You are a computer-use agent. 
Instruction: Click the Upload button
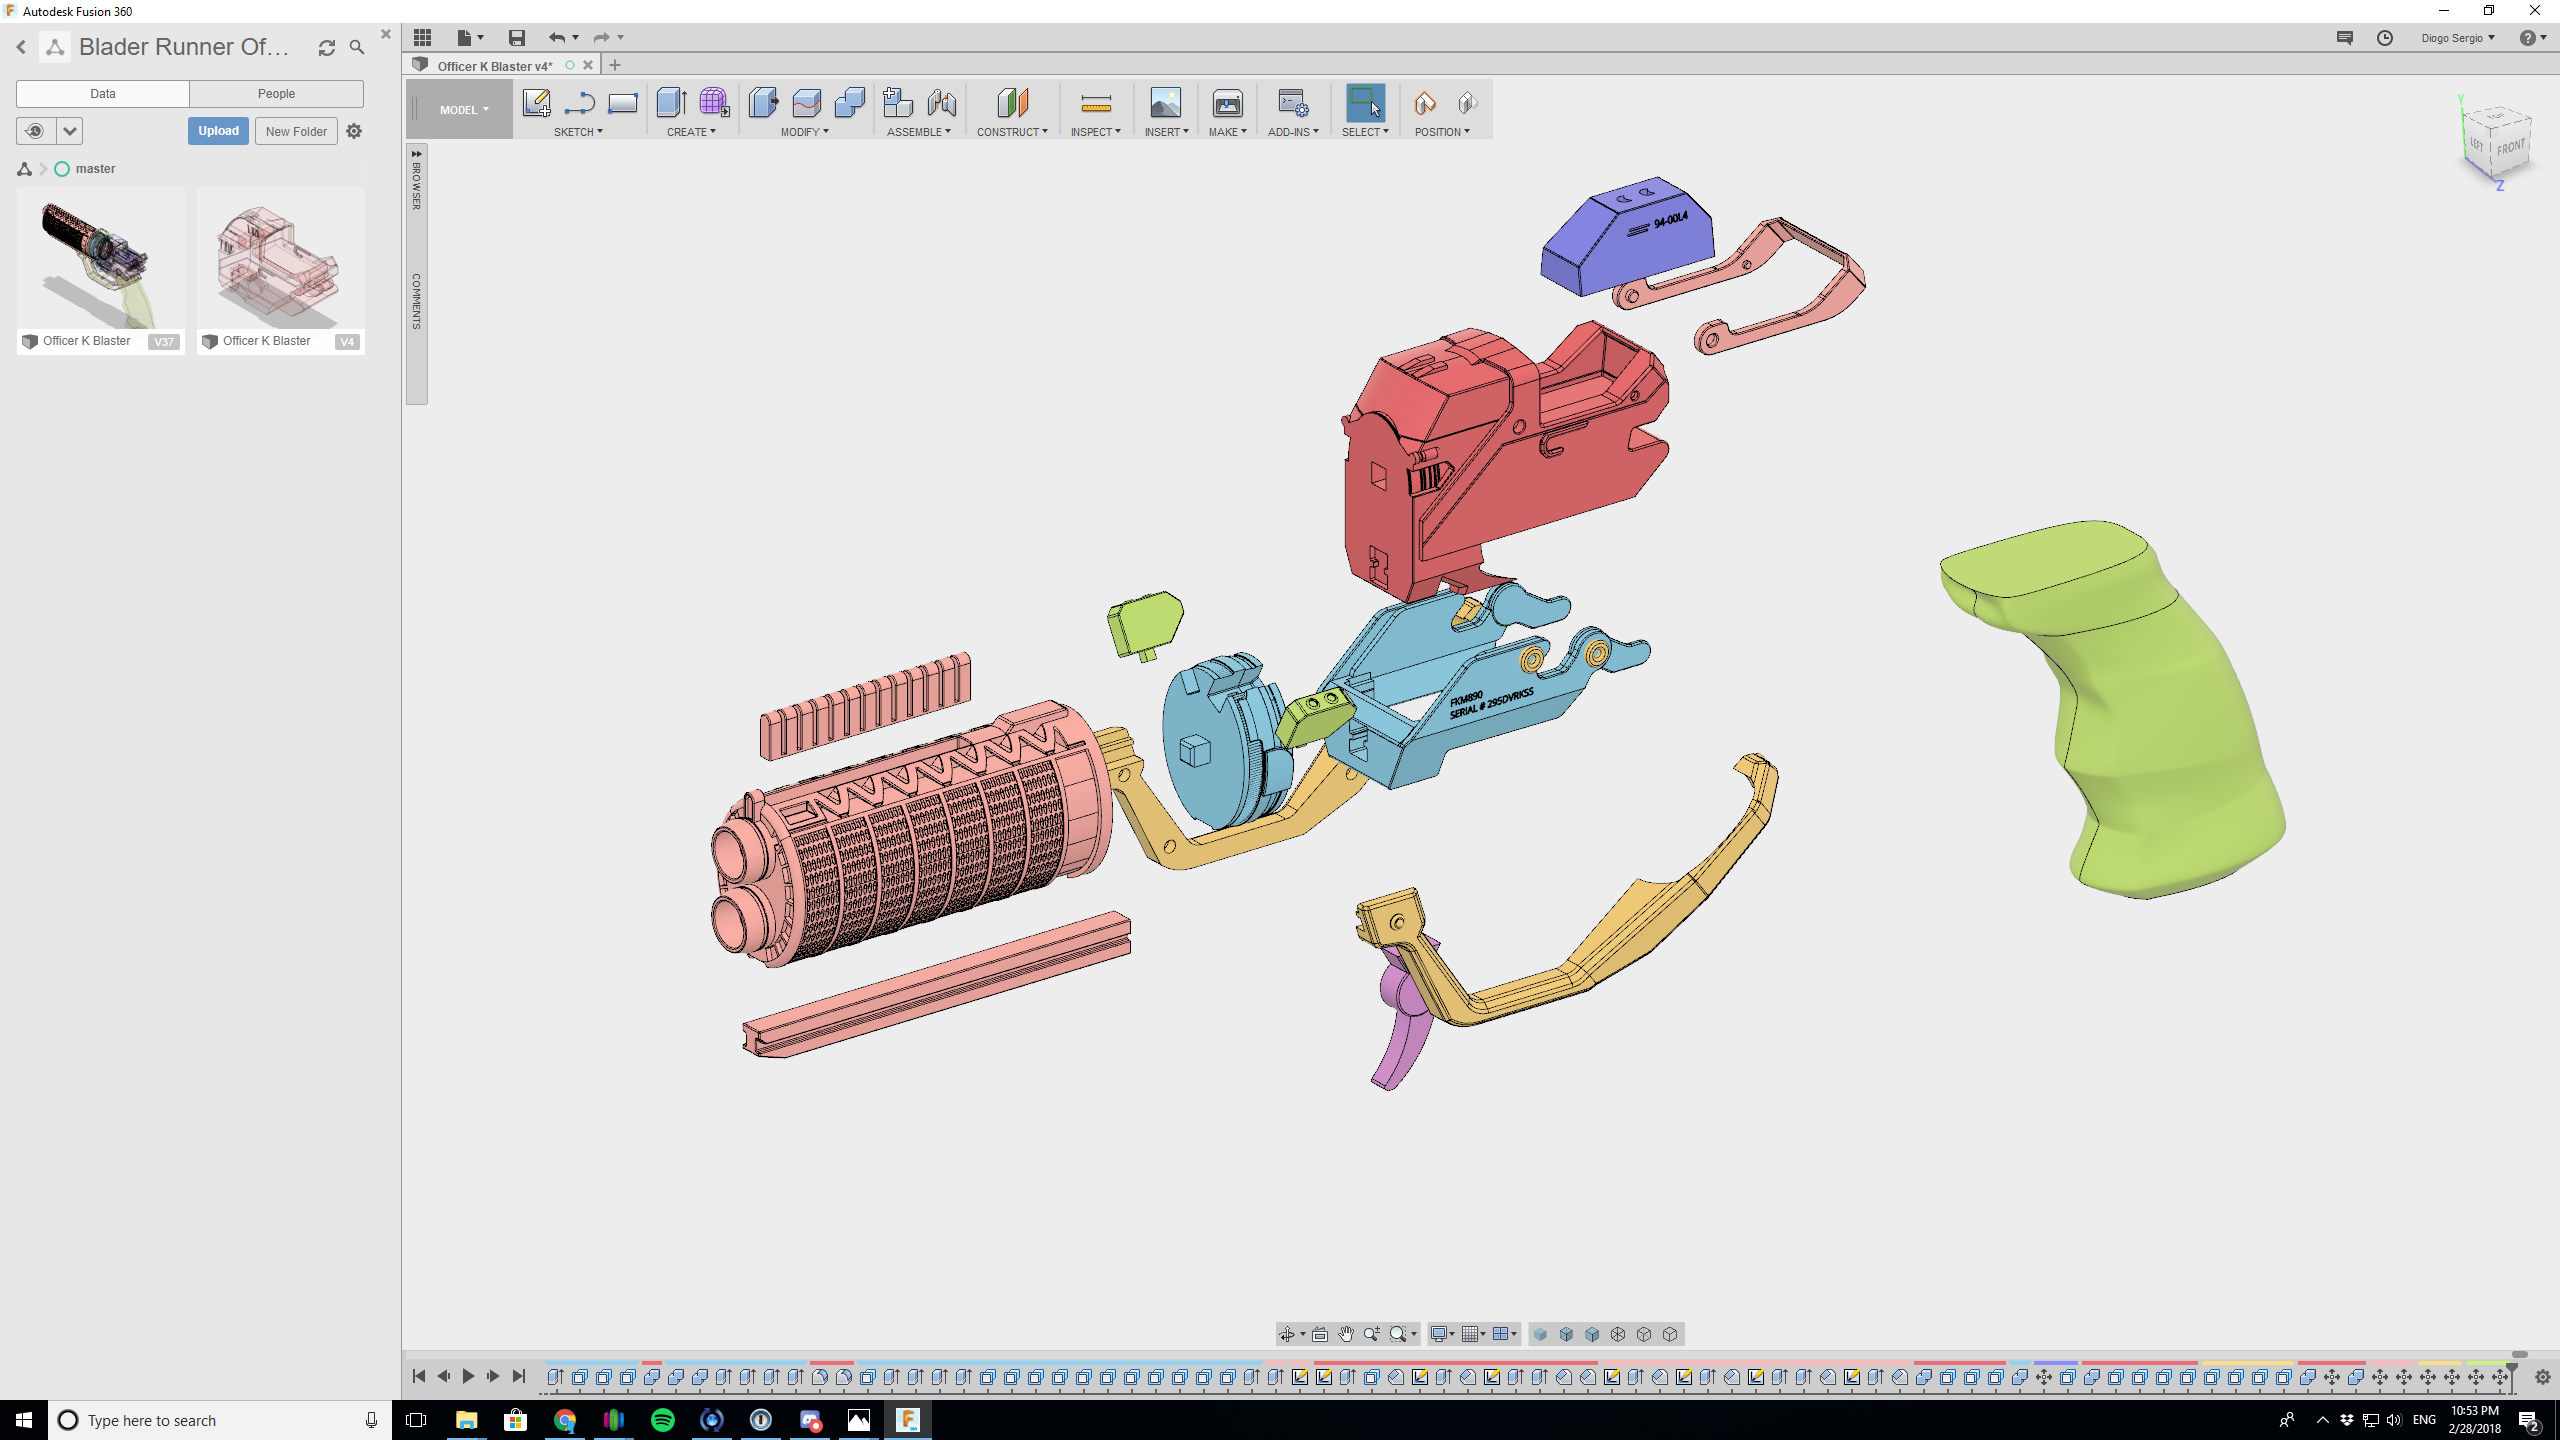click(218, 131)
